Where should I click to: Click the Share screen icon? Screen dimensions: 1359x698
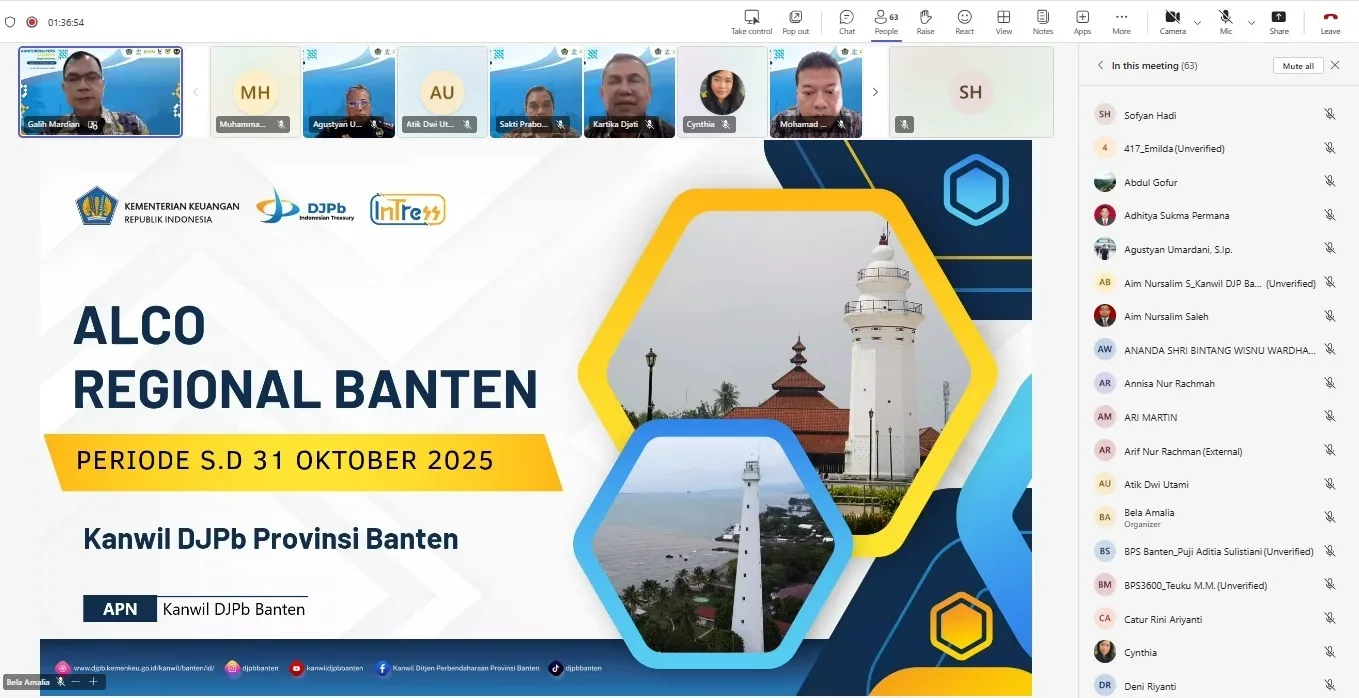[x=1278, y=17]
